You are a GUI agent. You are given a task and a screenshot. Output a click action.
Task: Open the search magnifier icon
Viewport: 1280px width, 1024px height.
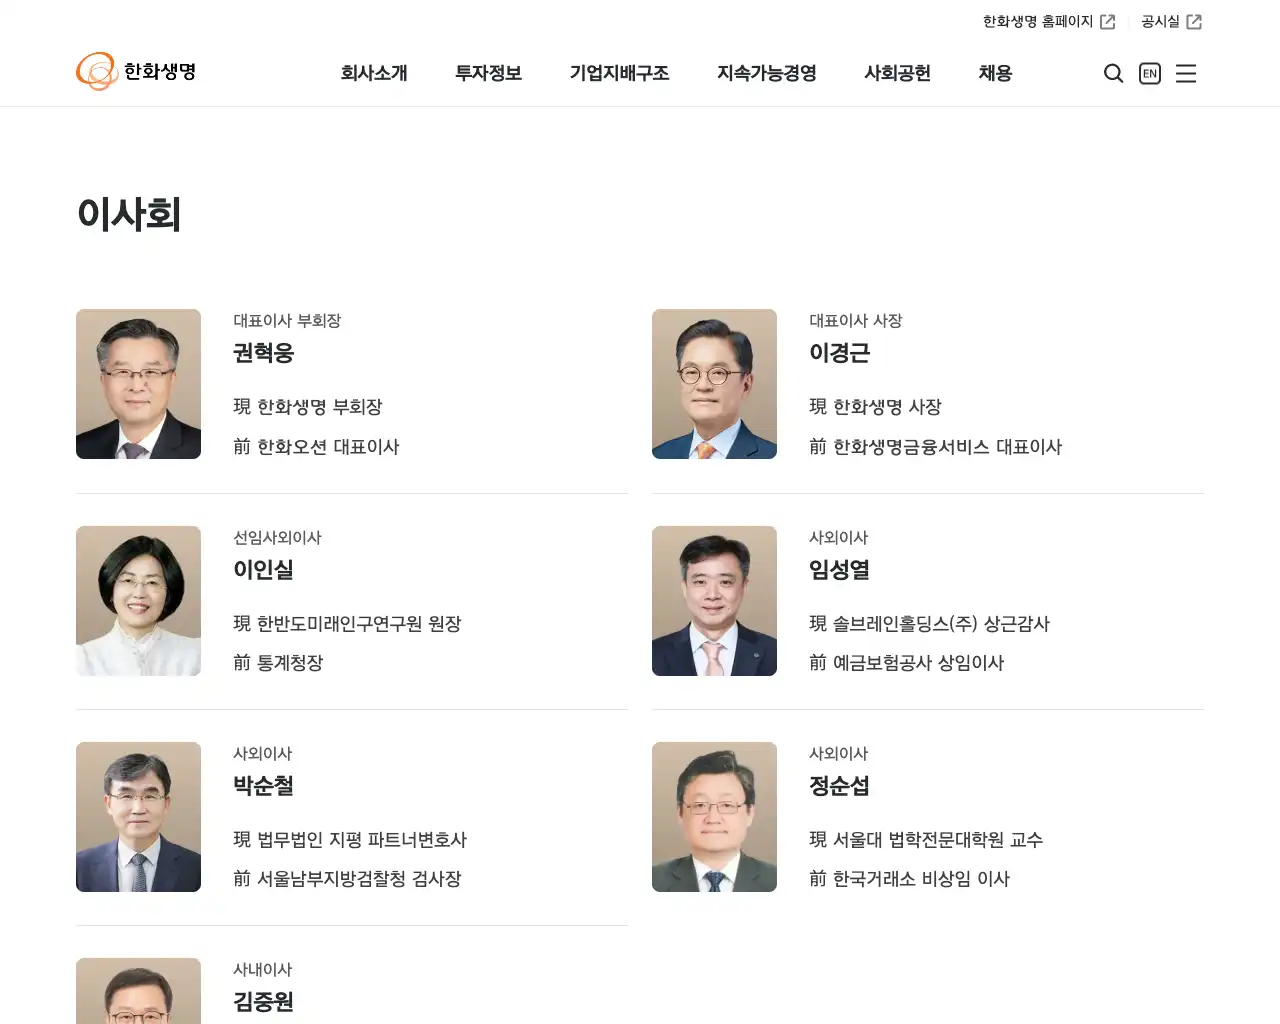coord(1113,73)
